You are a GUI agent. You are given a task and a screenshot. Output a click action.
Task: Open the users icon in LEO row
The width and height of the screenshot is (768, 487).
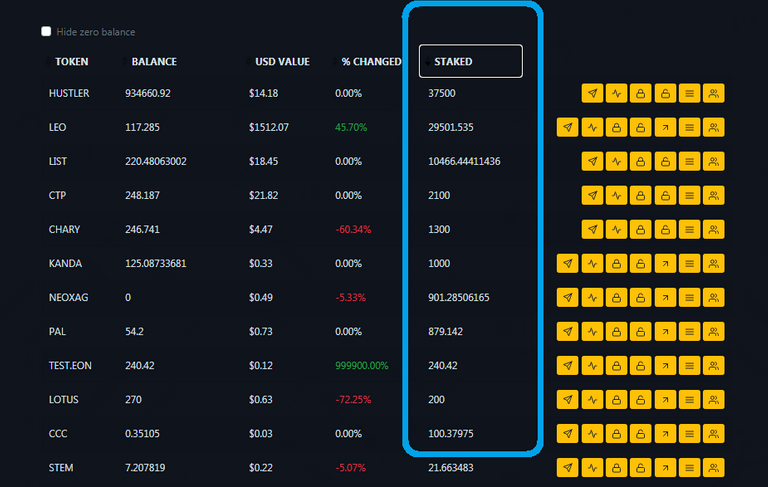pos(714,127)
